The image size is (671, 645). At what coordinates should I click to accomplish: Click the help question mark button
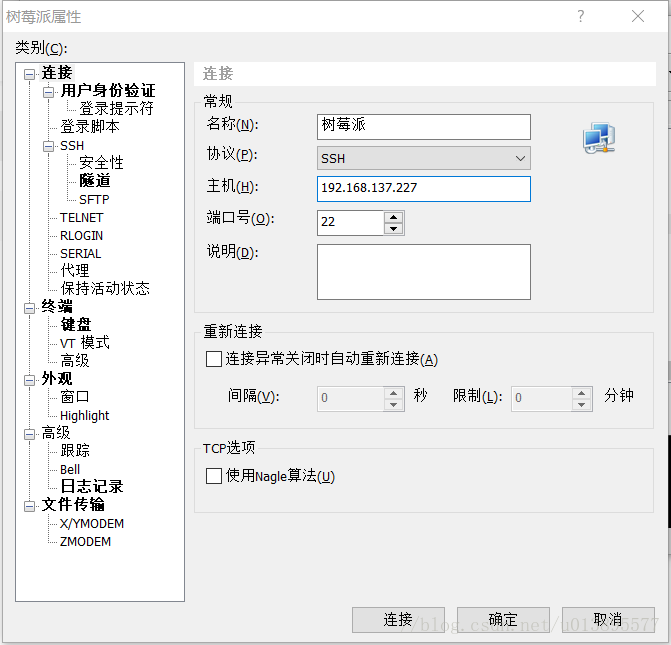(x=580, y=16)
